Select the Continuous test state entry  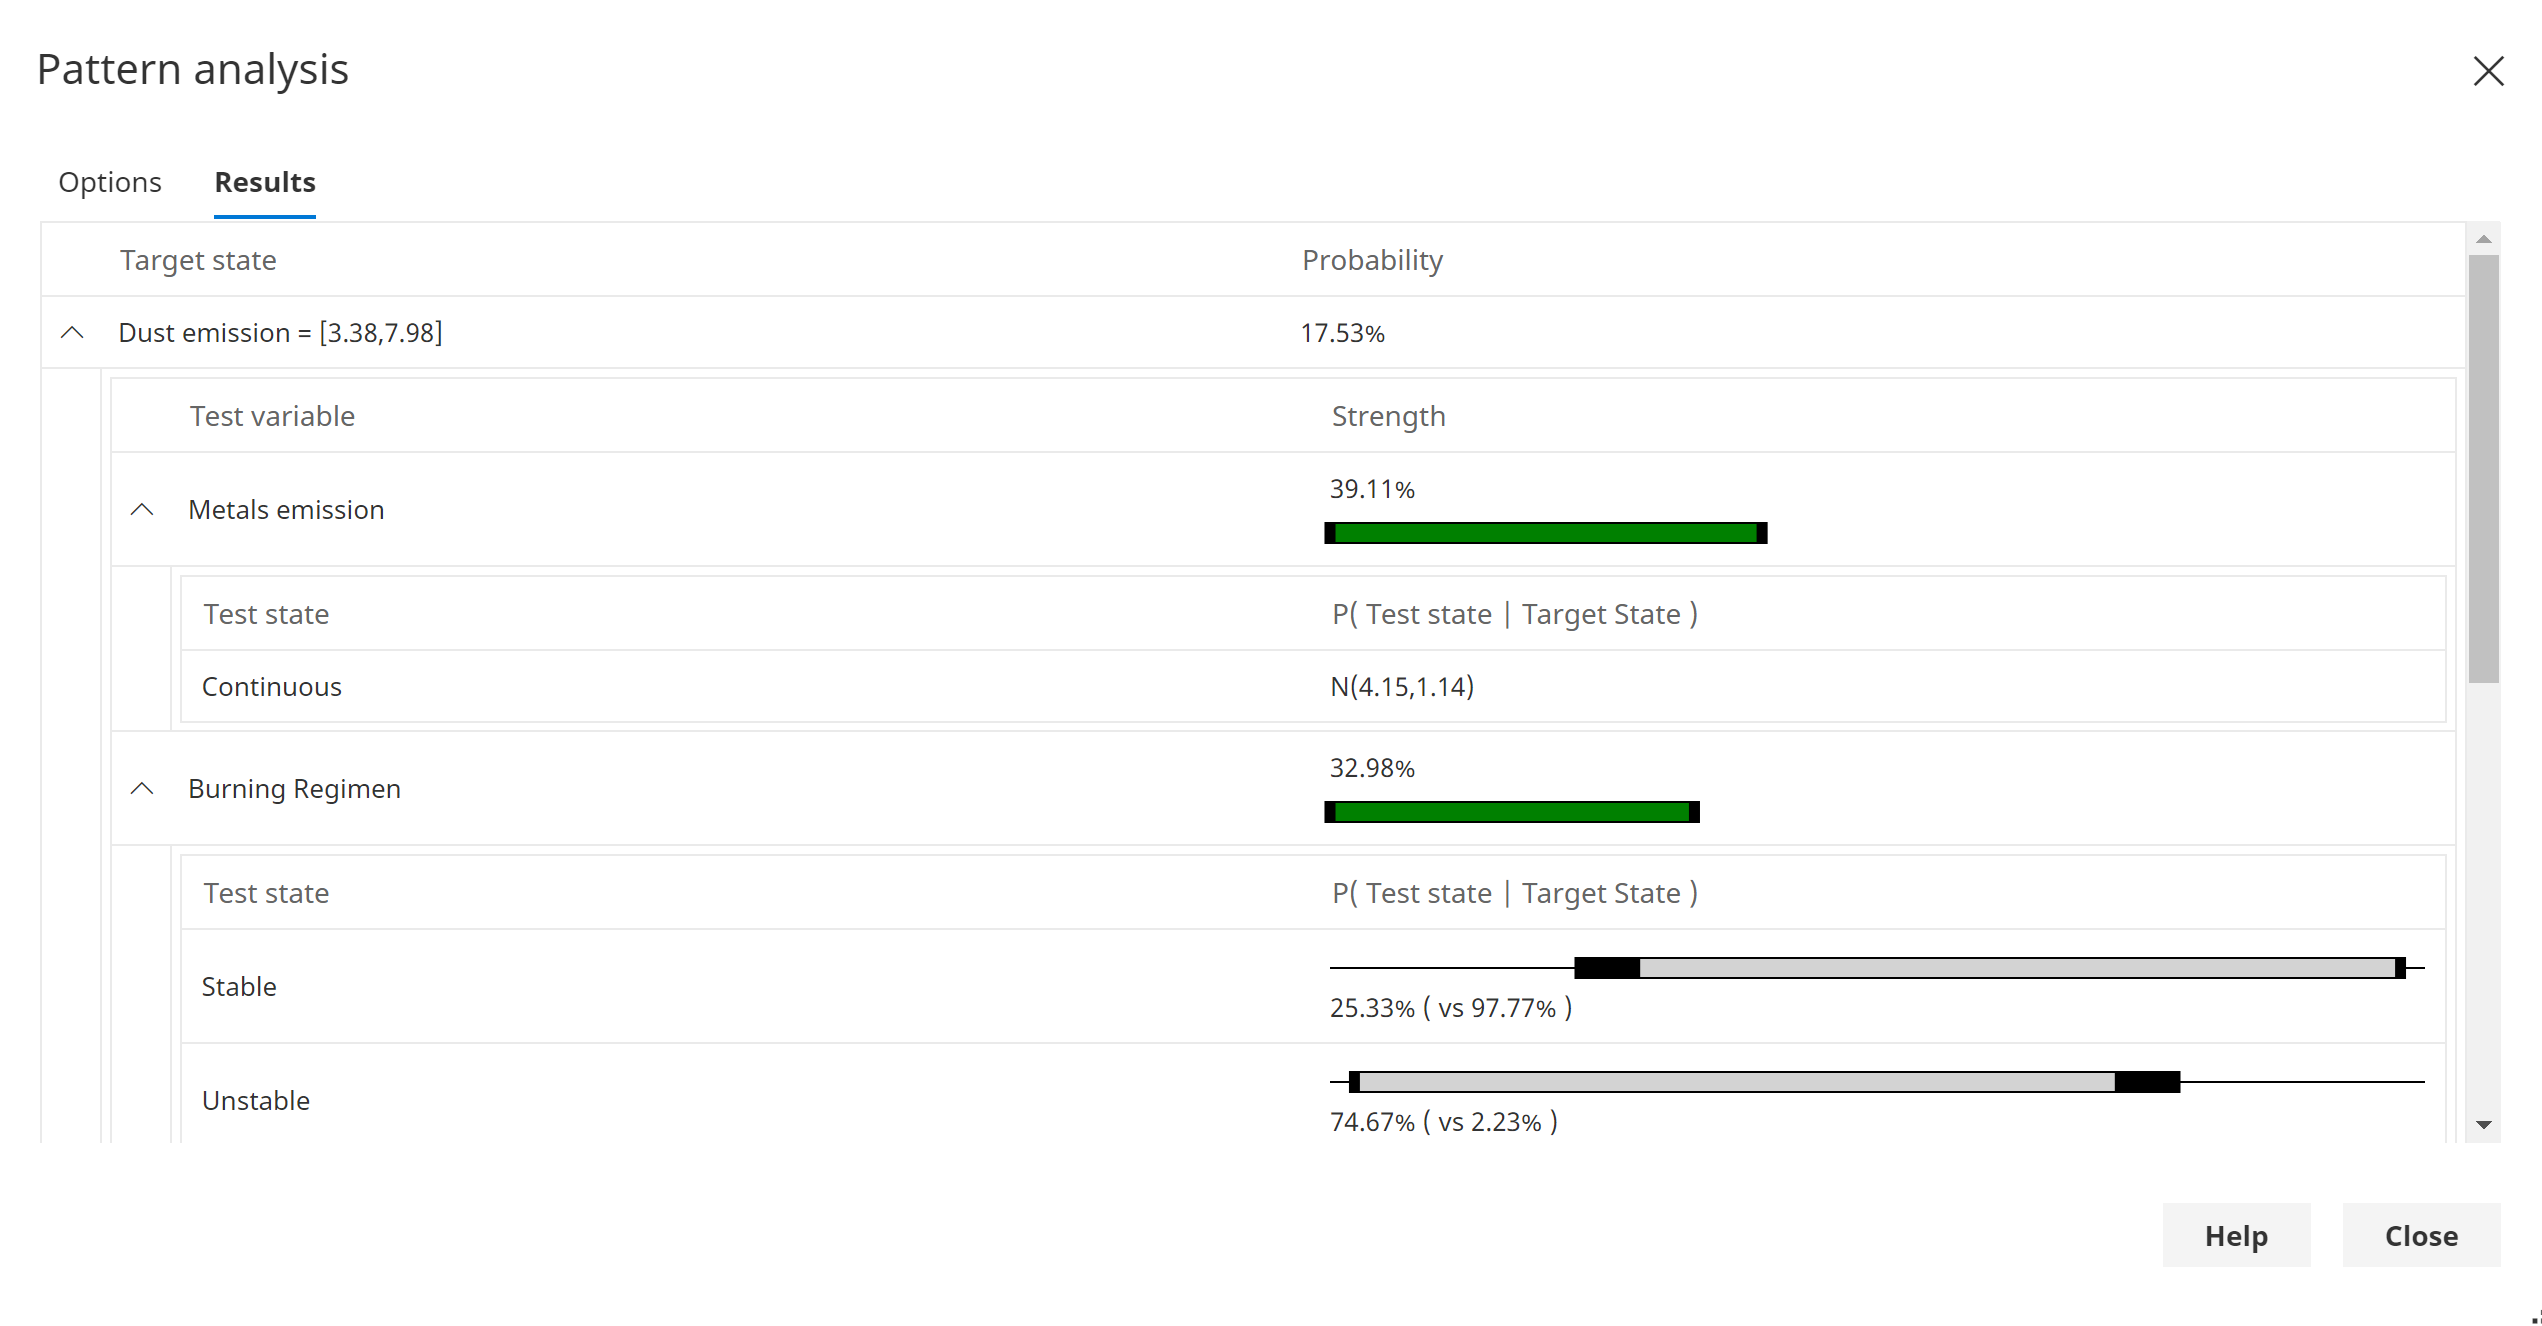click(271, 686)
